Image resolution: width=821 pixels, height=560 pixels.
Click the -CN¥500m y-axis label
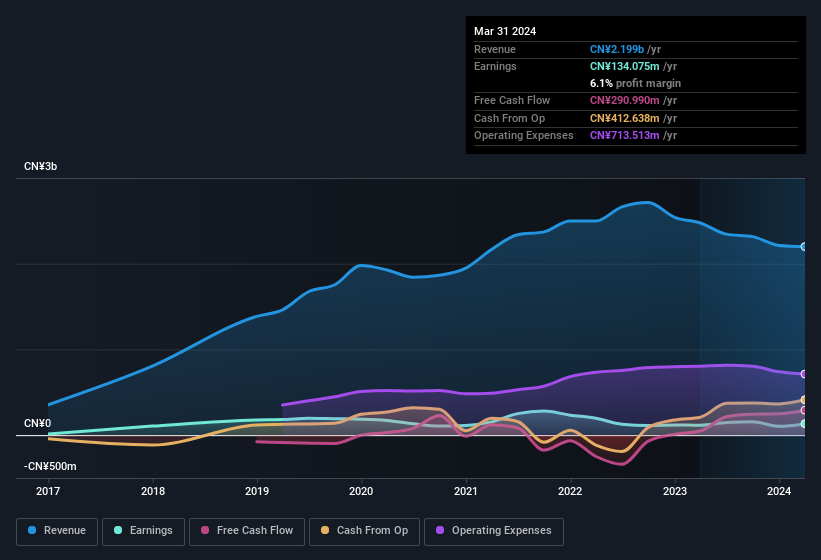[x=50, y=466]
